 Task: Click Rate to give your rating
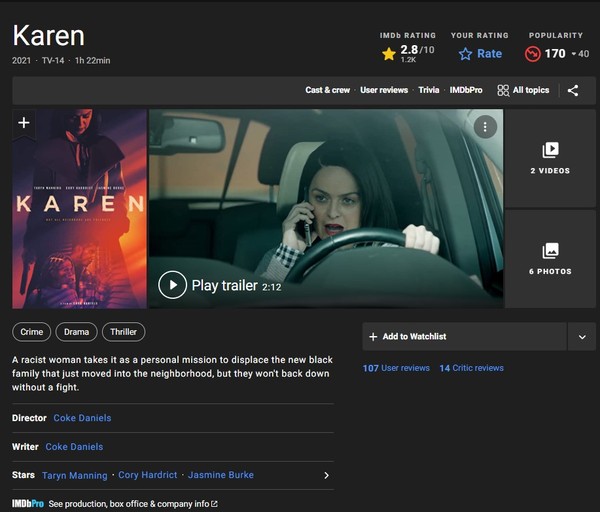point(489,54)
